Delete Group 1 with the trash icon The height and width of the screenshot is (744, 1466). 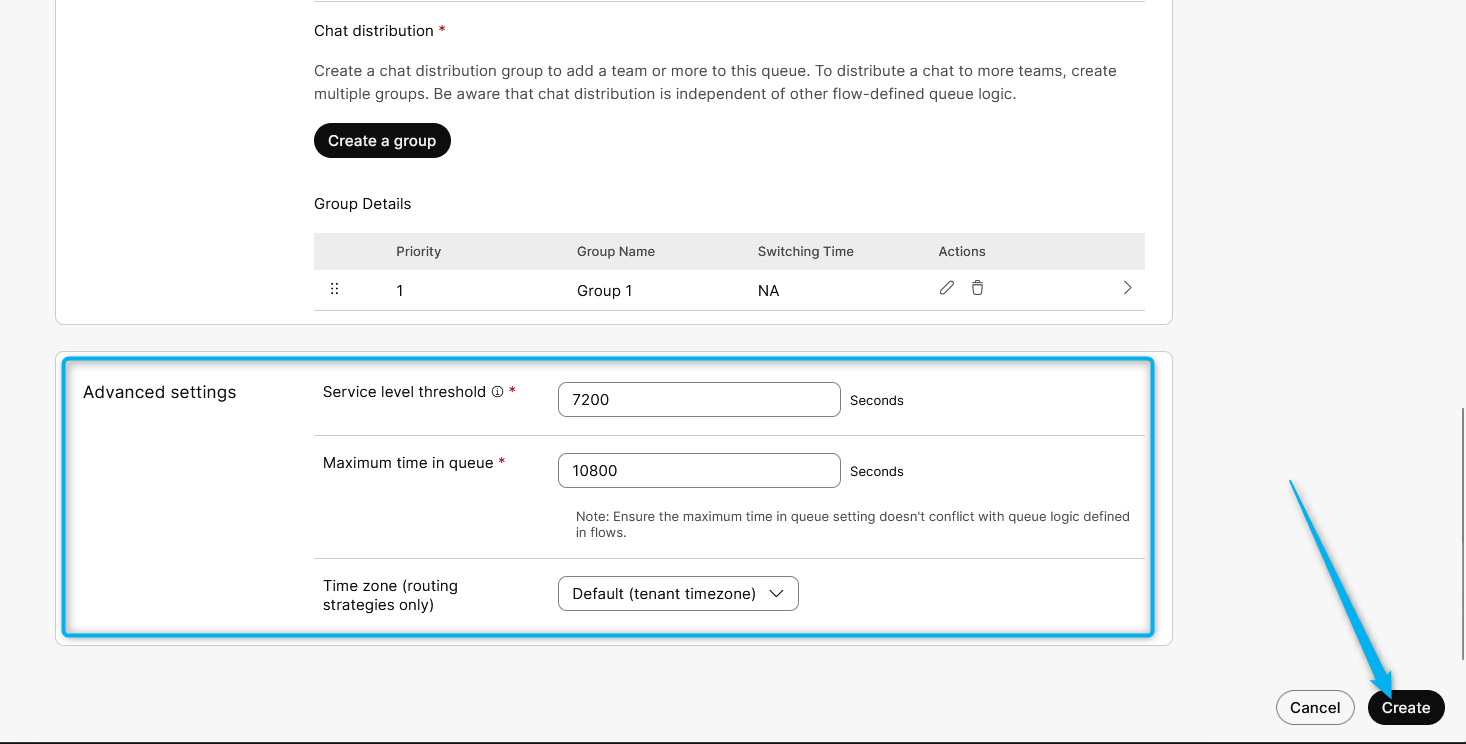click(977, 288)
